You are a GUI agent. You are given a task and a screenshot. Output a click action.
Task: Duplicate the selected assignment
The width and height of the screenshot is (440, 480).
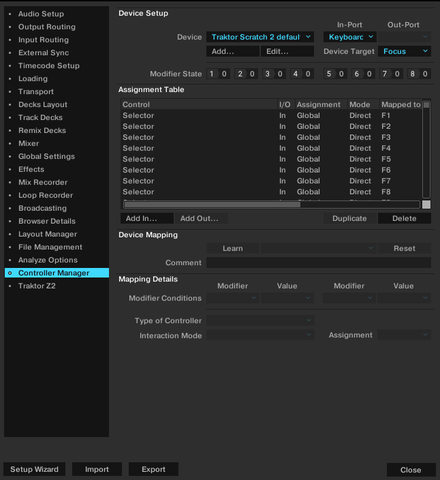coord(350,219)
